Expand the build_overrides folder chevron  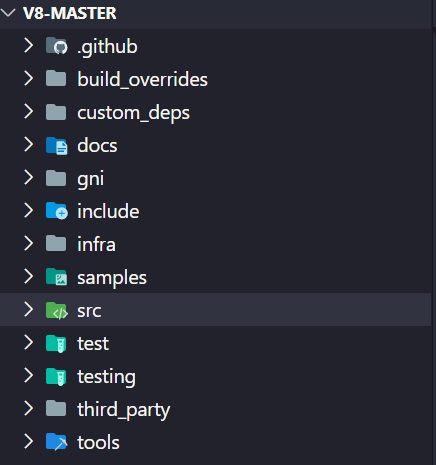tap(29, 79)
